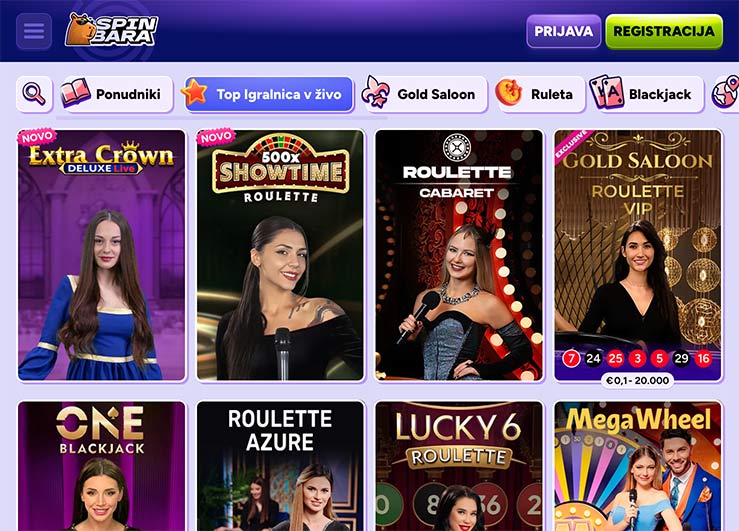Click the roulette chip Ruleta icon
The height and width of the screenshot is (531, 739).
click(x=509, y=92)
